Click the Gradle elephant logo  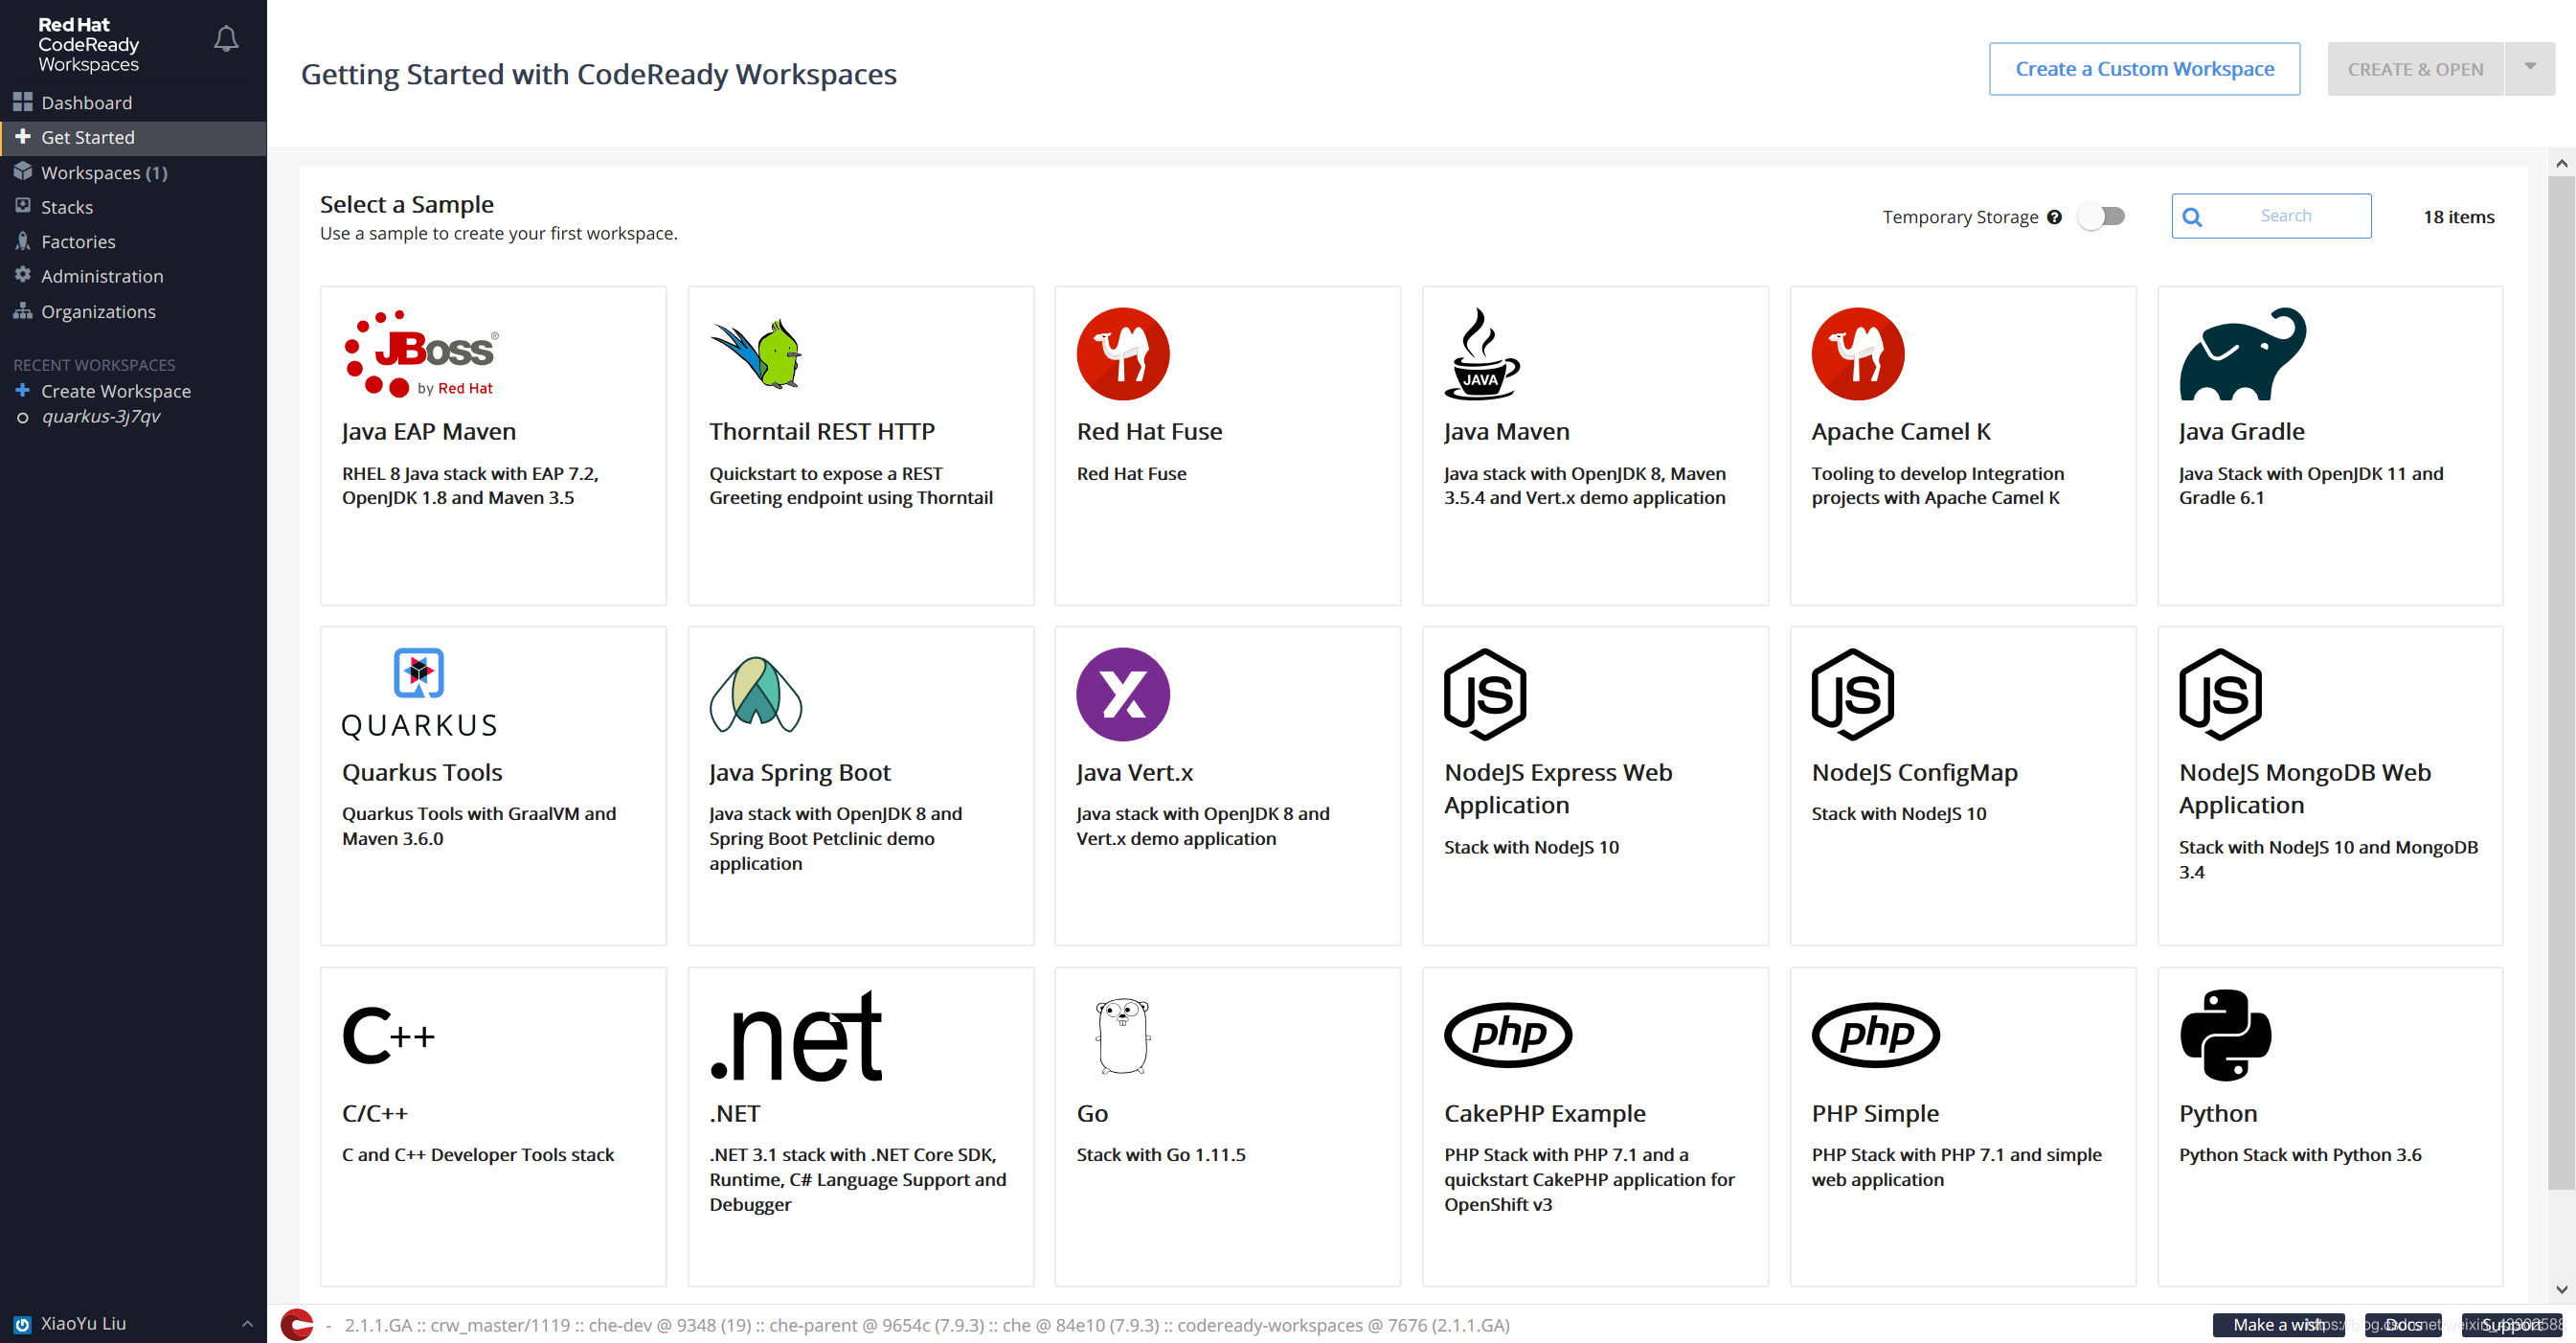[2243, 353]
